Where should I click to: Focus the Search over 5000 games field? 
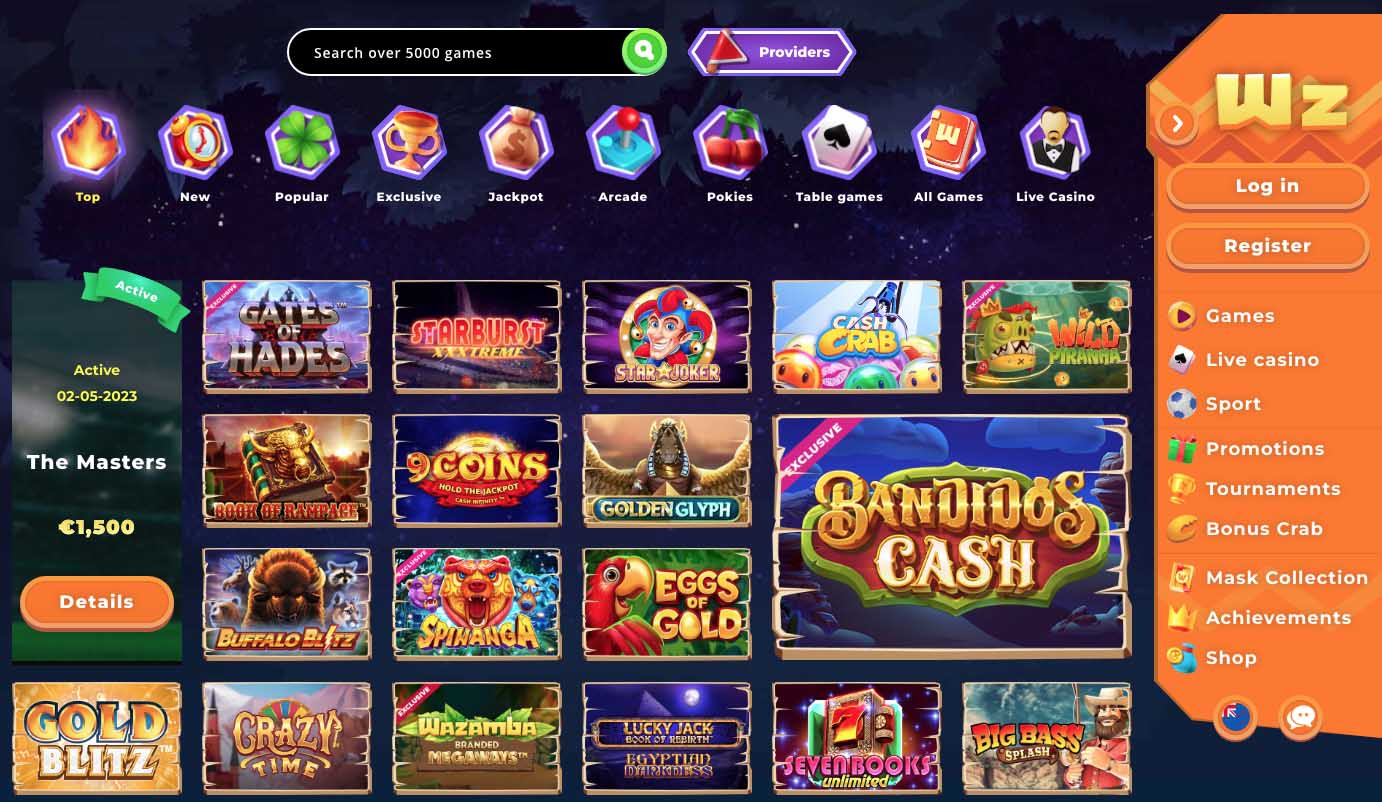coord(455,52)
